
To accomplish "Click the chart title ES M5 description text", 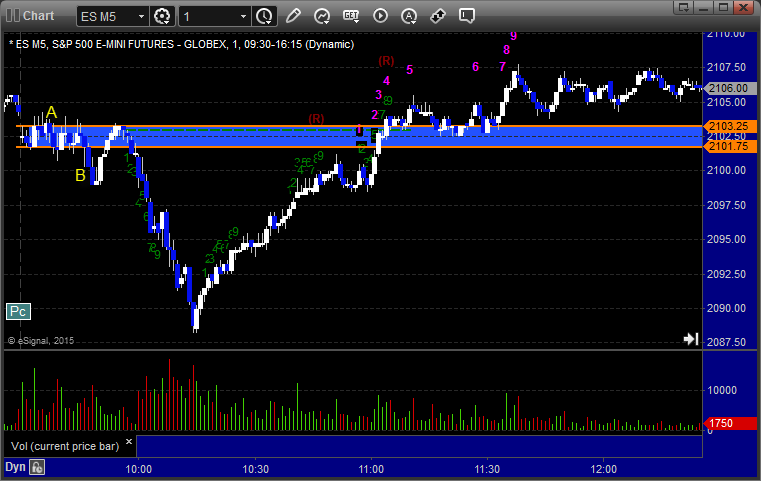I will [182, 44].
